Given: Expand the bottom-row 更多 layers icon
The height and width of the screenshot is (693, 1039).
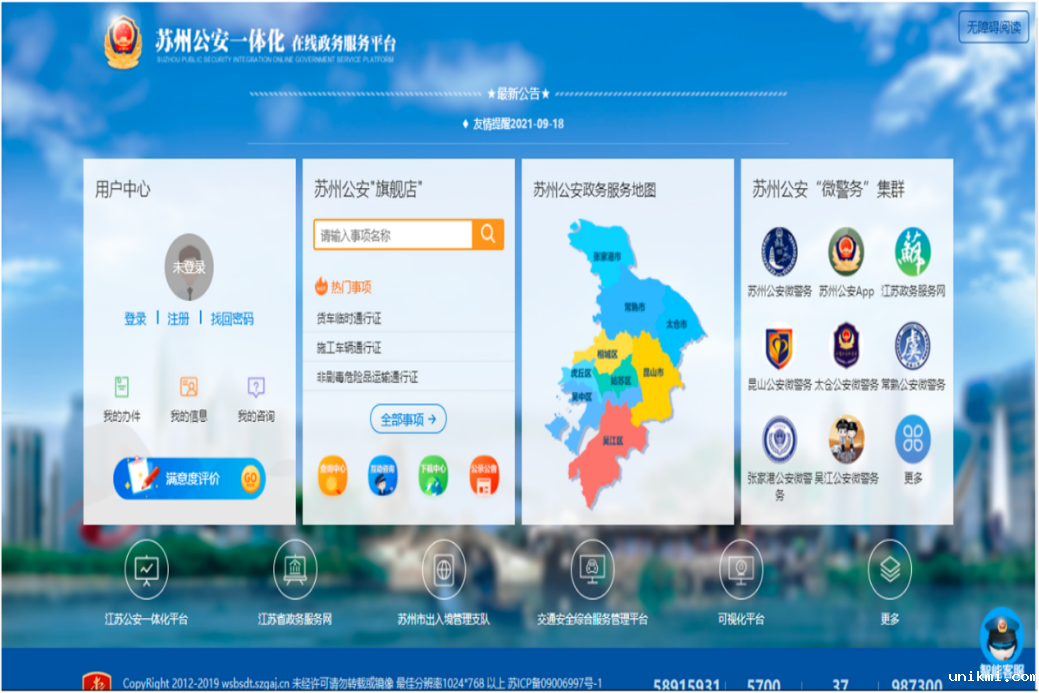Looking at the screenshot, I should coord(889,570).
